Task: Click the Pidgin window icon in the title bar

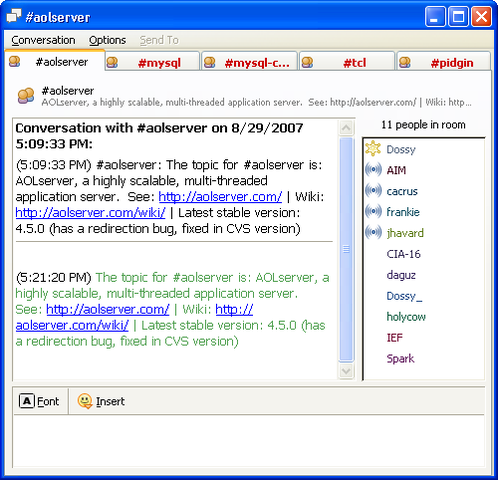Action: point(14,16)
